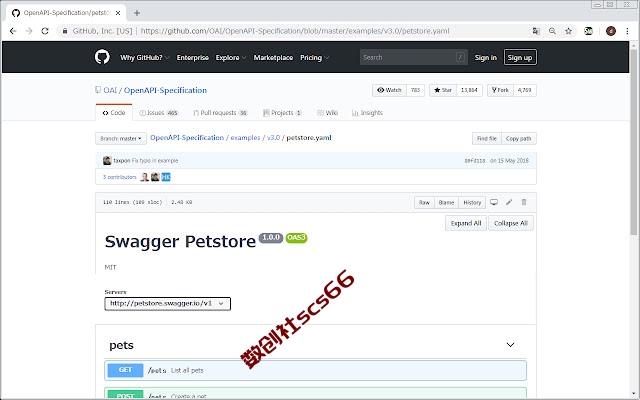
Task: Click the trash delete file icon
Action: [524, 202]
